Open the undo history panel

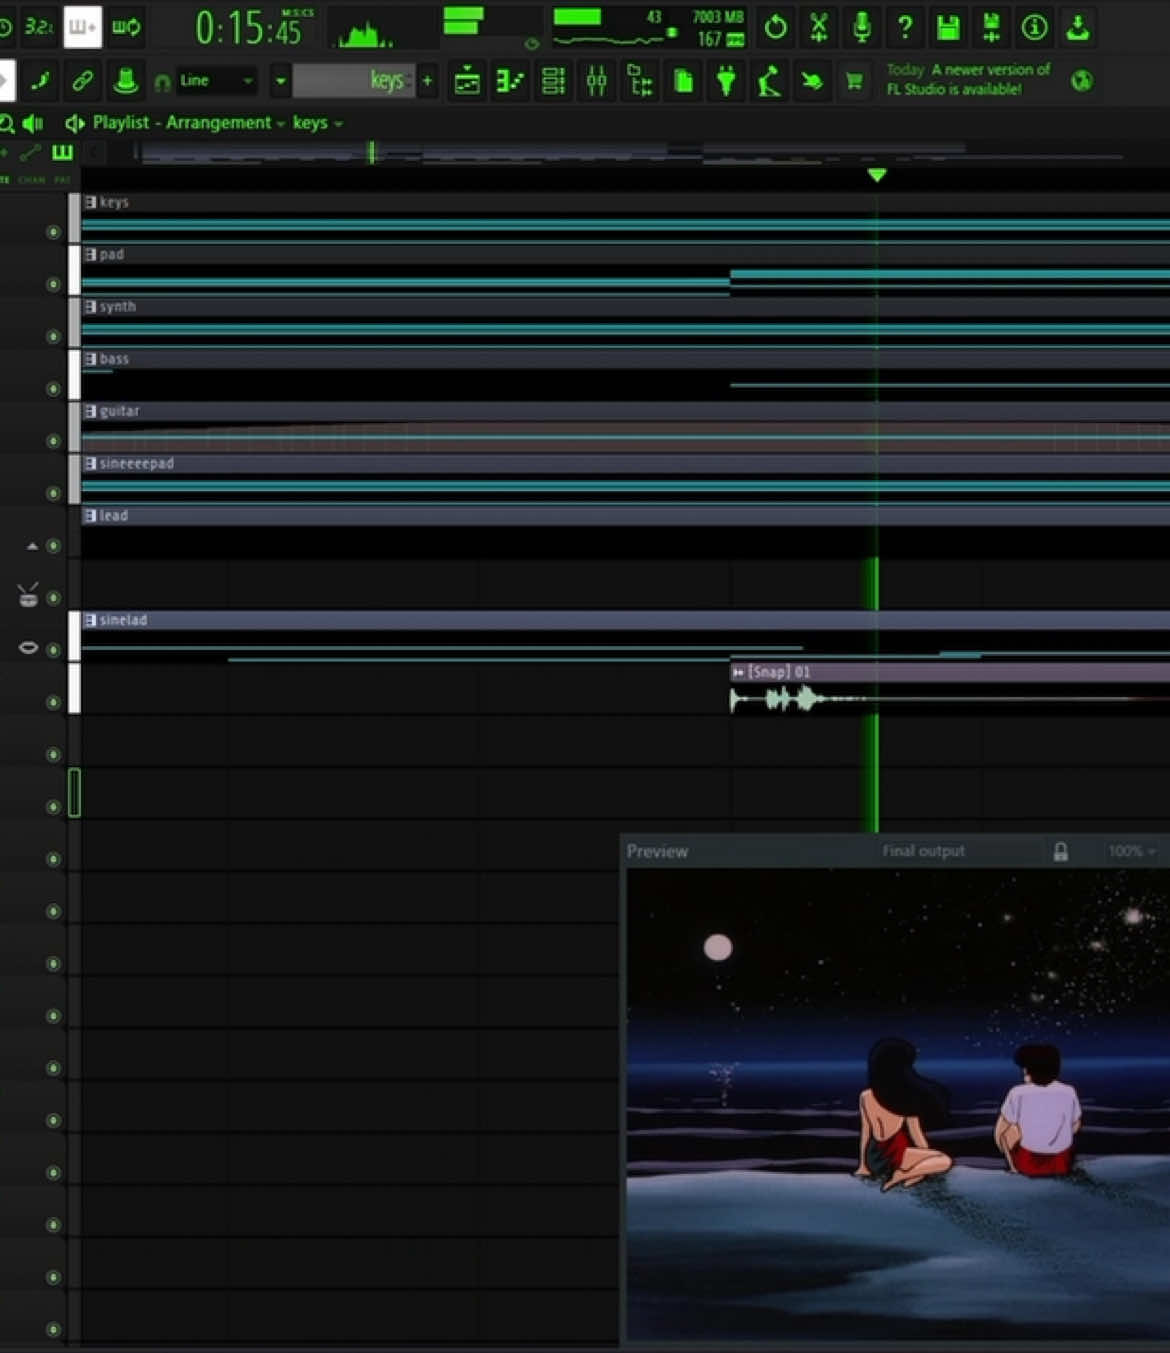pyautogui.click(x=775, y=28)
